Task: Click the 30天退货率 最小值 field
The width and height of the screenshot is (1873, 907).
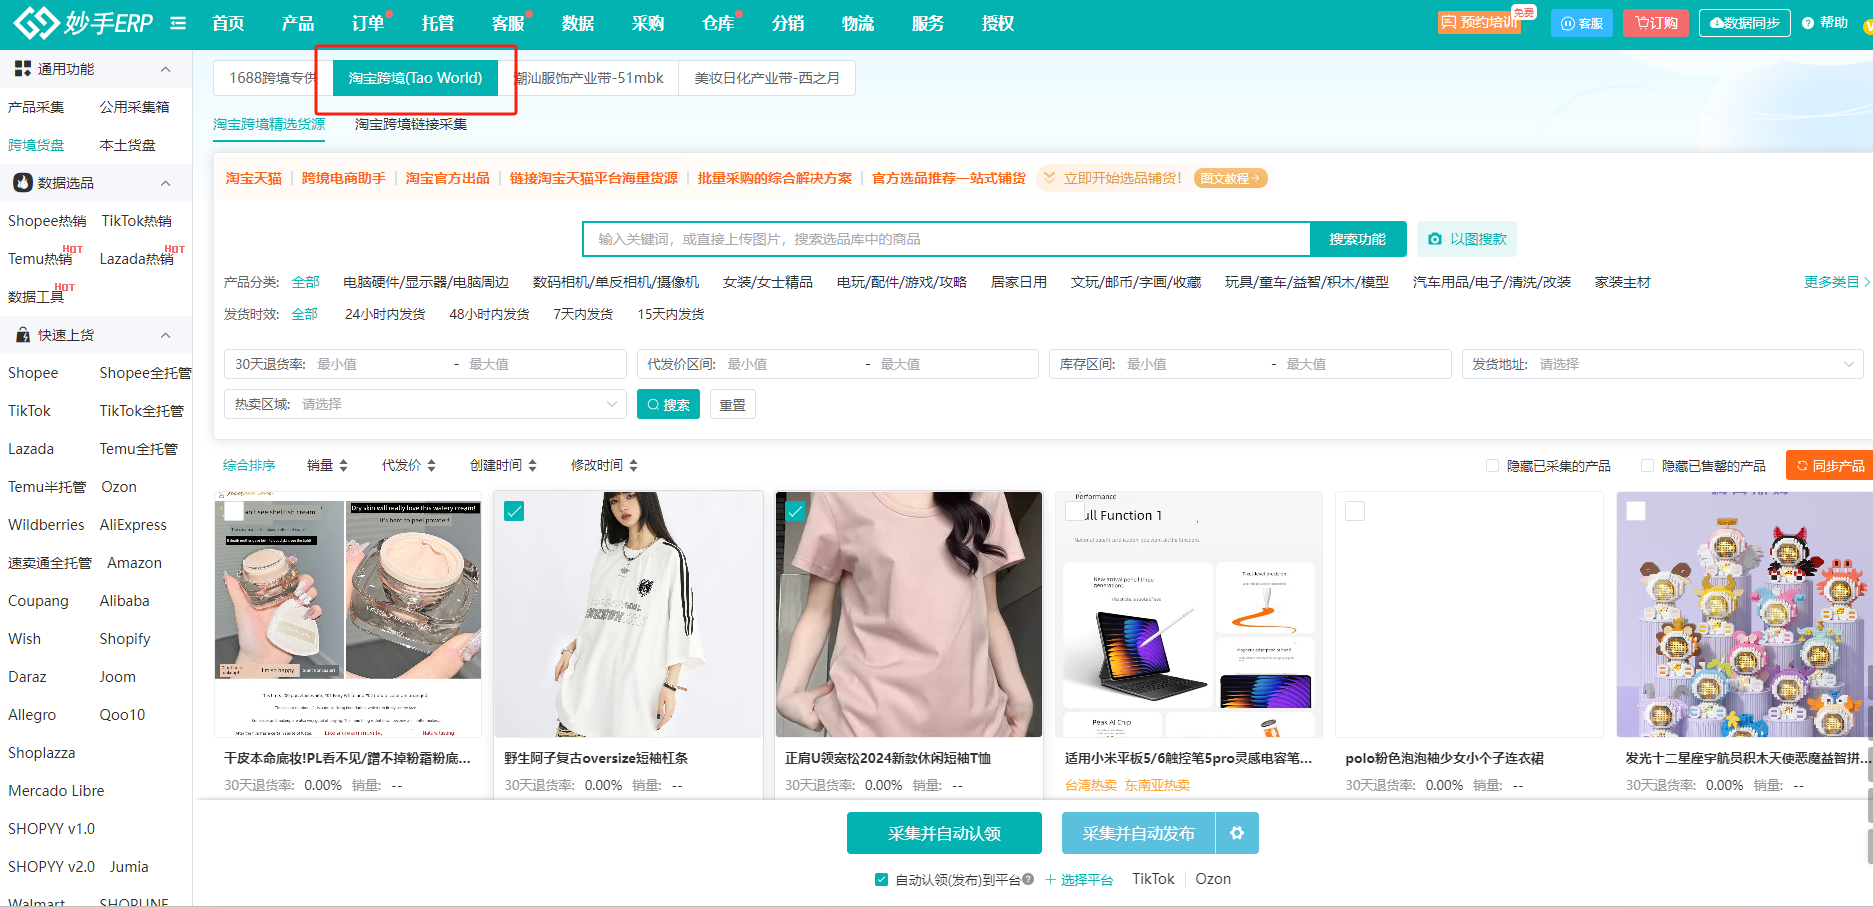Action: pyautogui.click(x=379, y=364)
